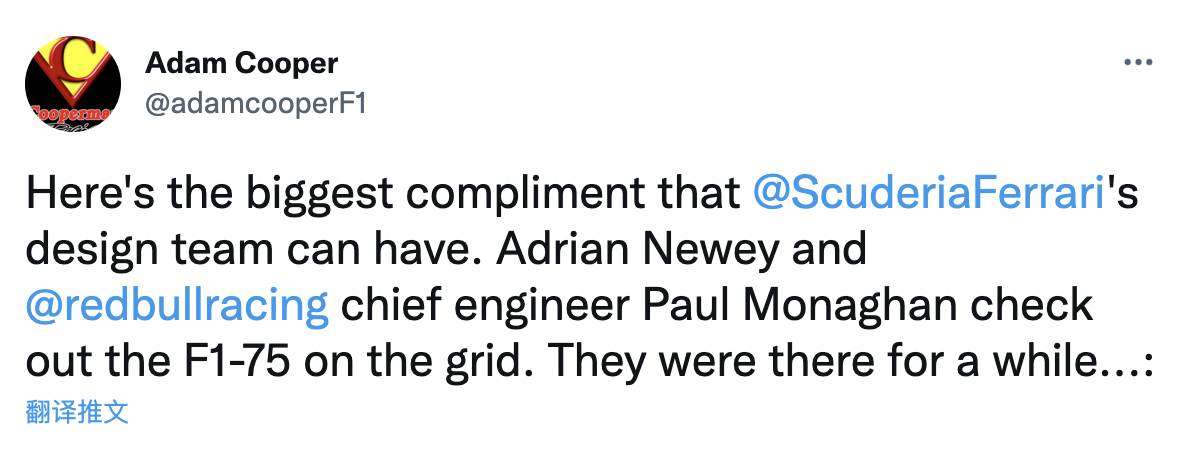
Task: Click the @adamcooperF1 handle
Action: tap(256, 104)
